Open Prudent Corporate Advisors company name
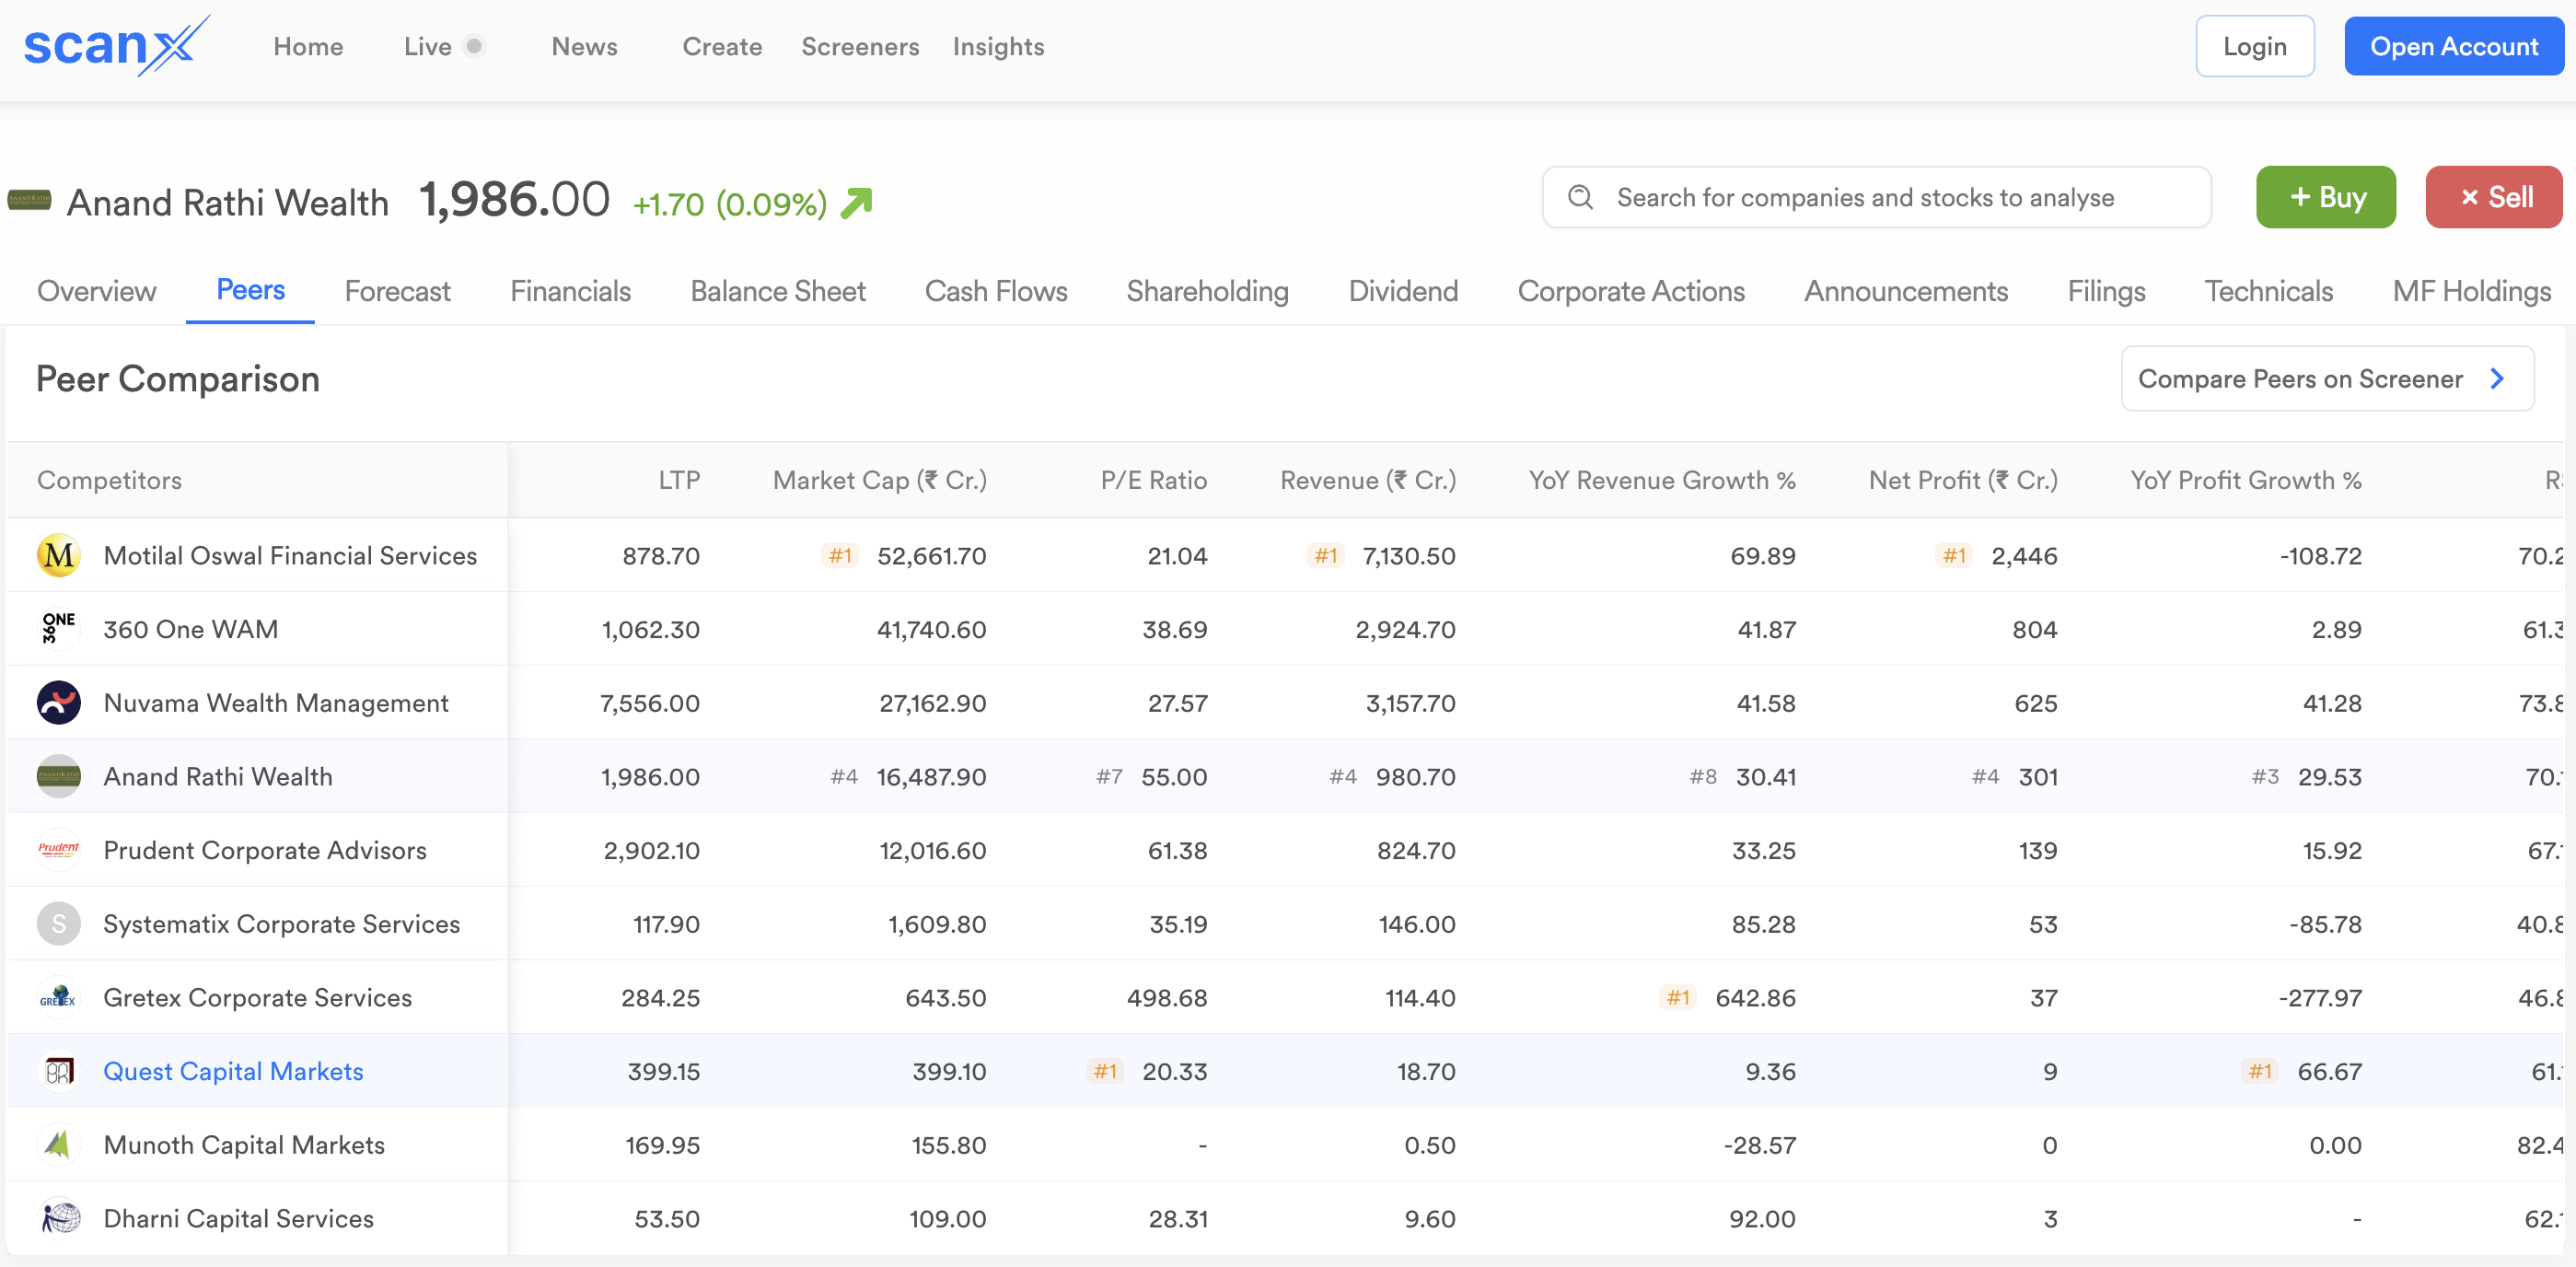Viewport: 2576px width, 1267px height. click(x=265, y=850)
